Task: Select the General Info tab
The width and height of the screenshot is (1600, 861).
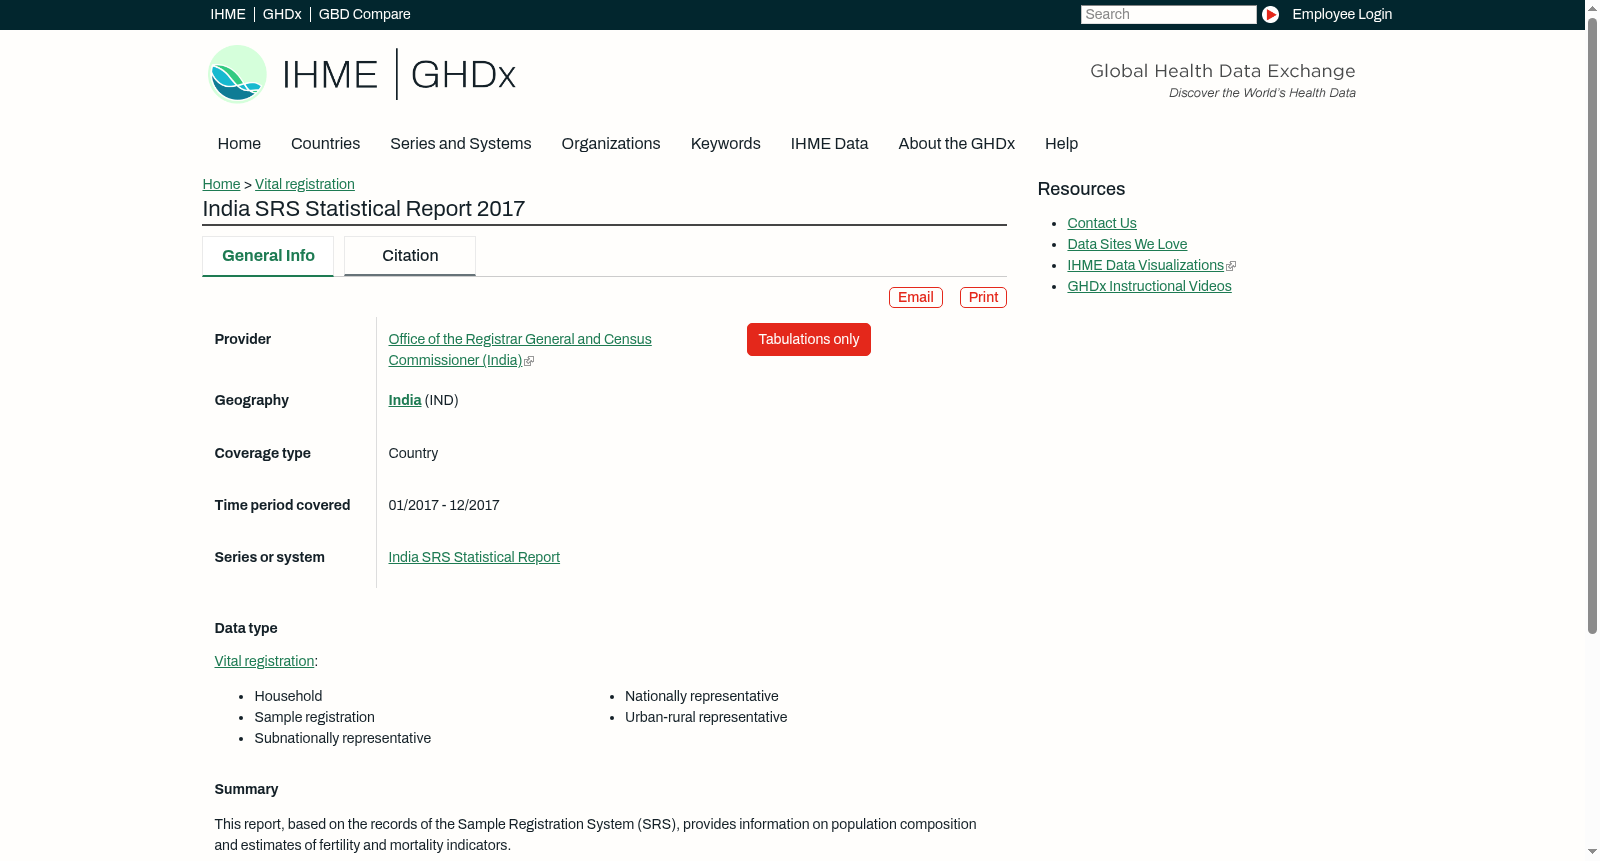Action: pos(268,256)
